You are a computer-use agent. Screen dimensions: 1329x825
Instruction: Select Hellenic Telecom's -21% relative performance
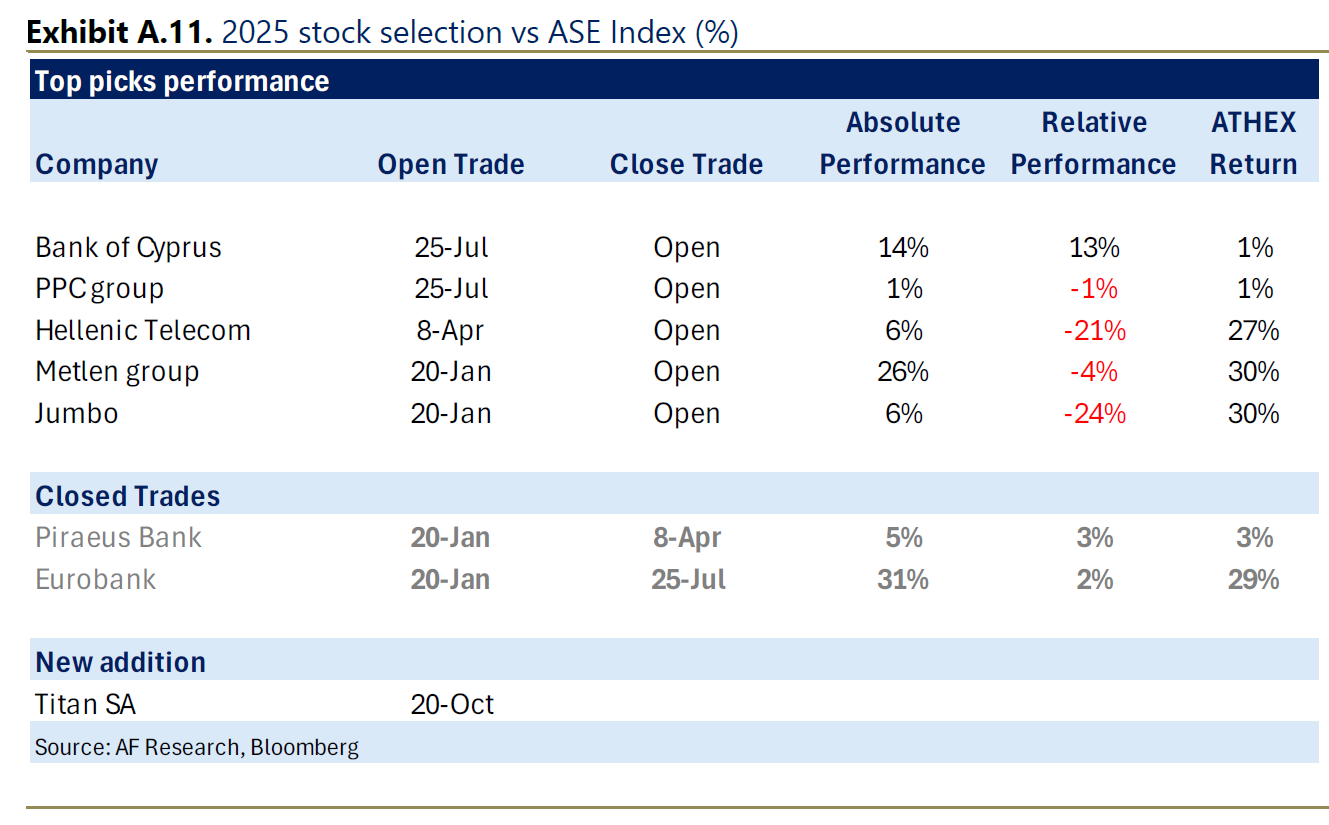pos(1094,330)
